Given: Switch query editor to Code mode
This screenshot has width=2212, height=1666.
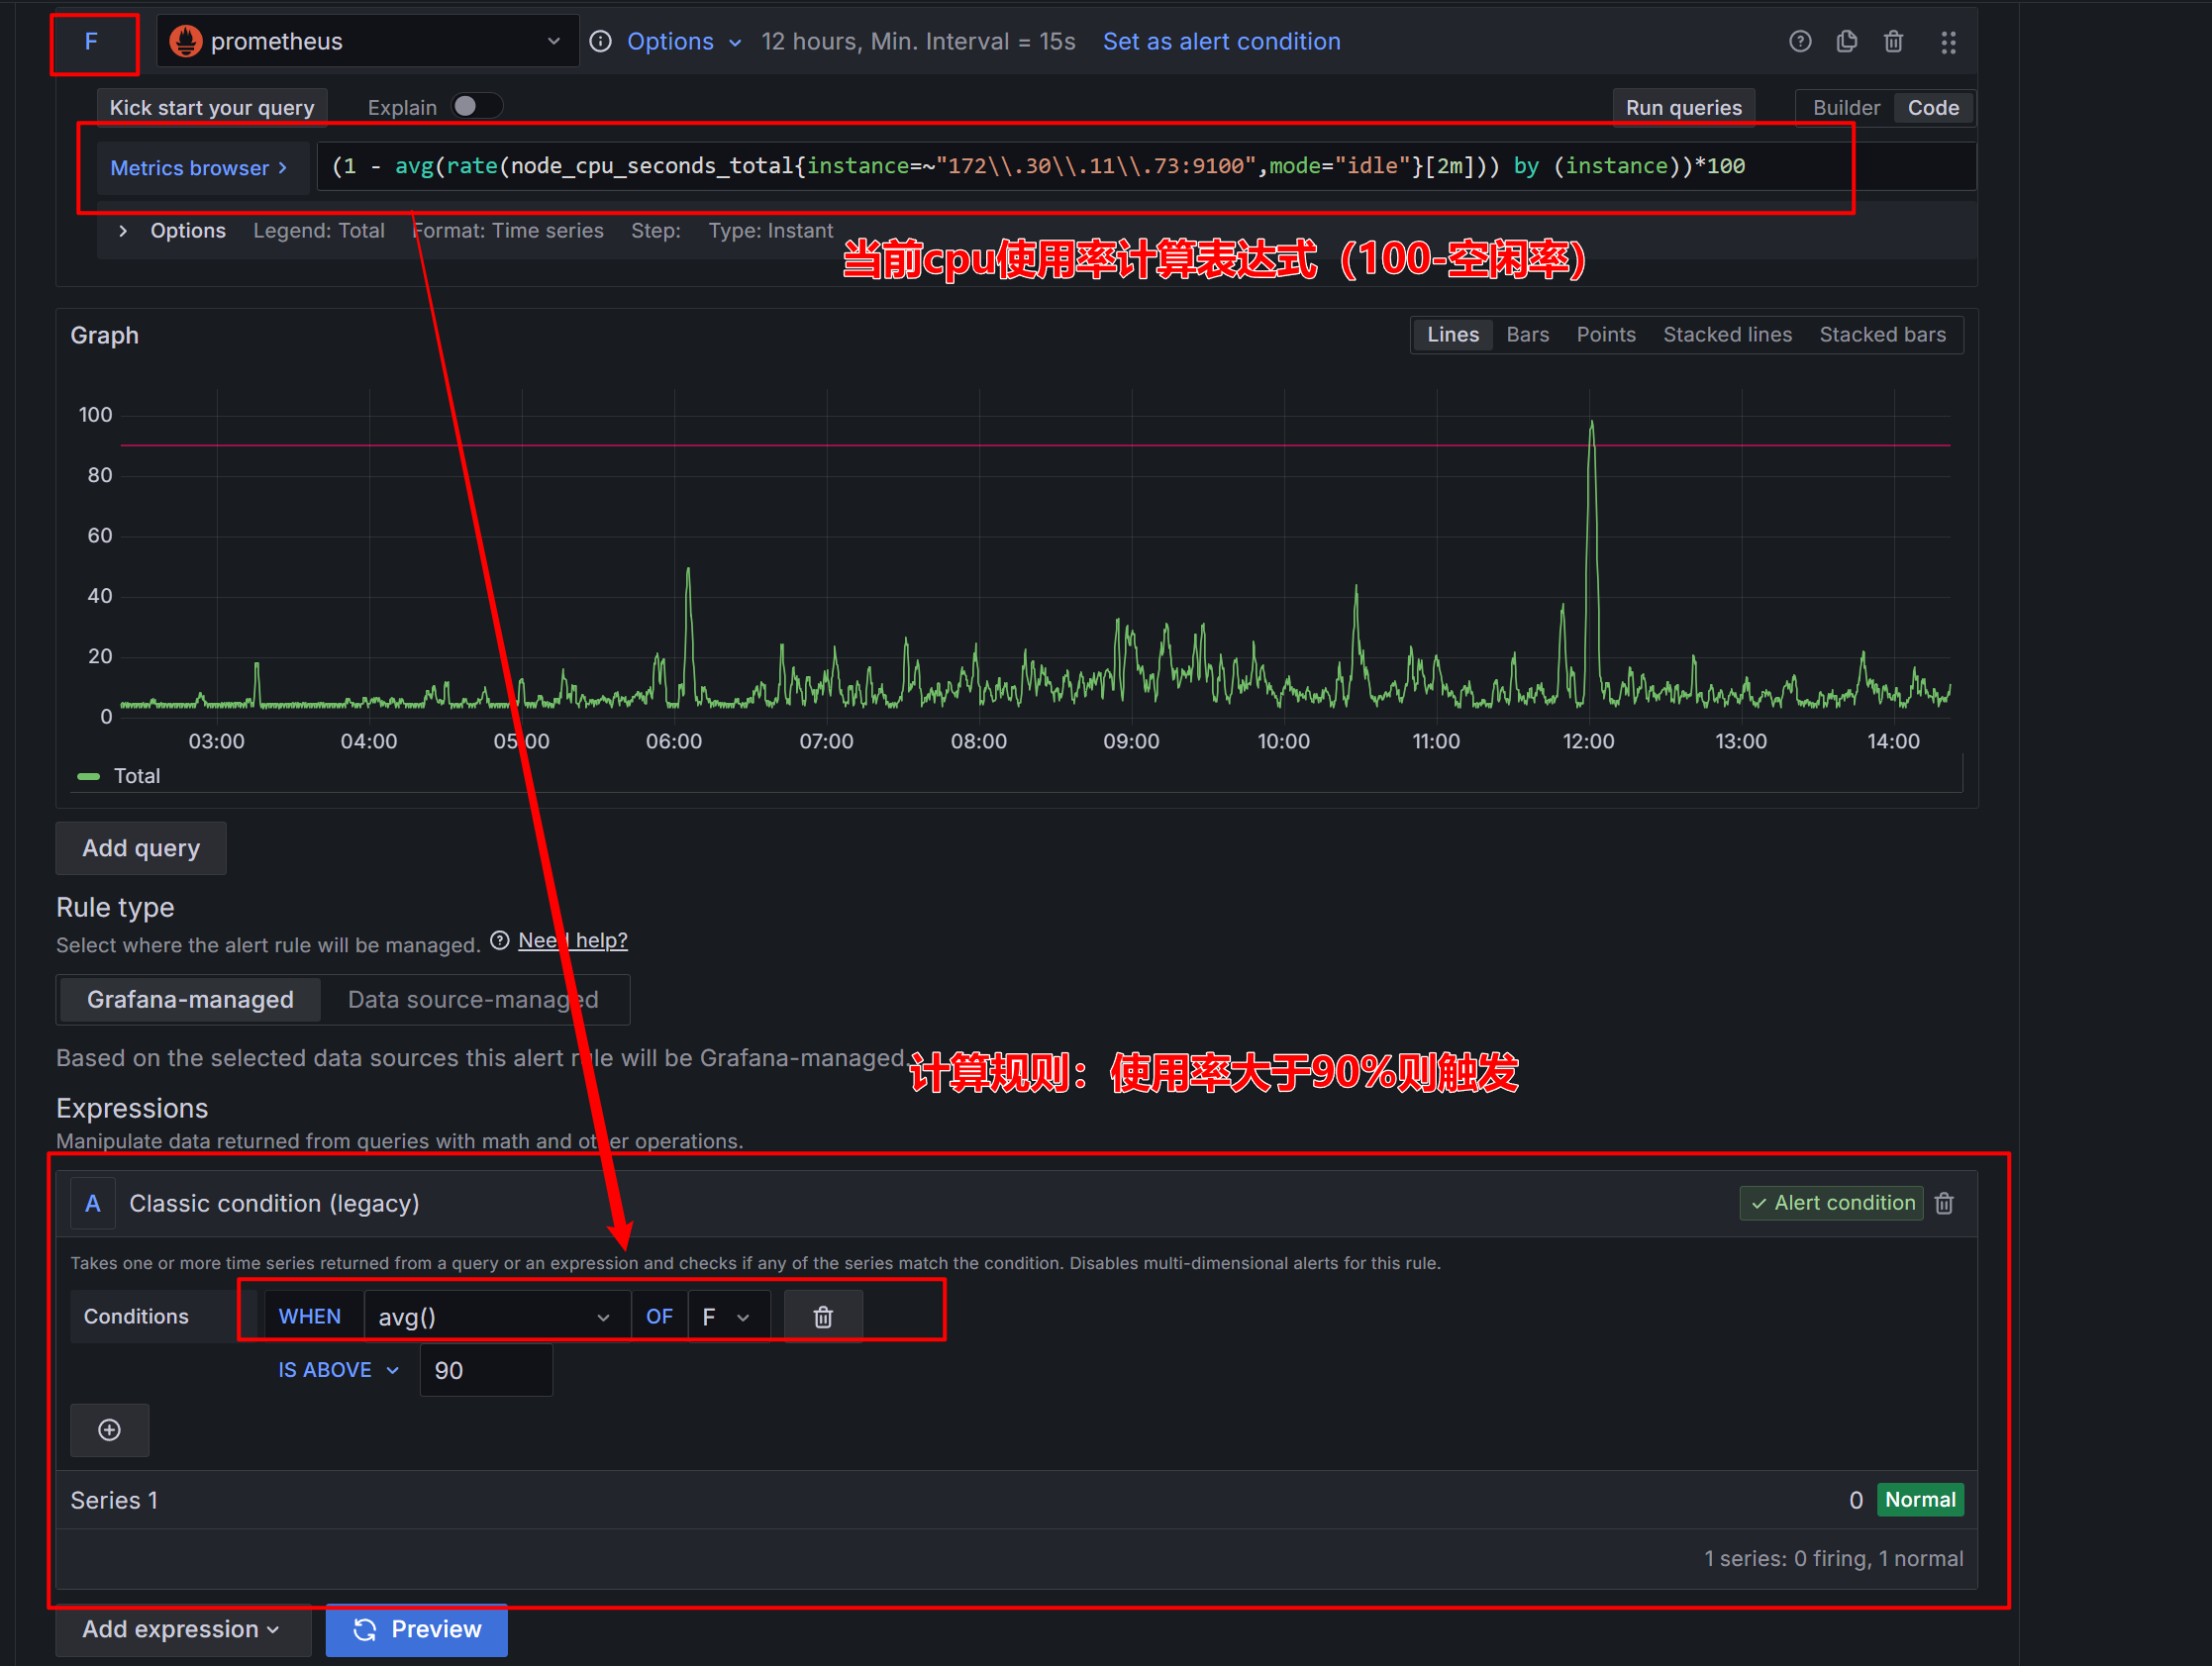Looking at the screenshot, I should (1932, 107).
